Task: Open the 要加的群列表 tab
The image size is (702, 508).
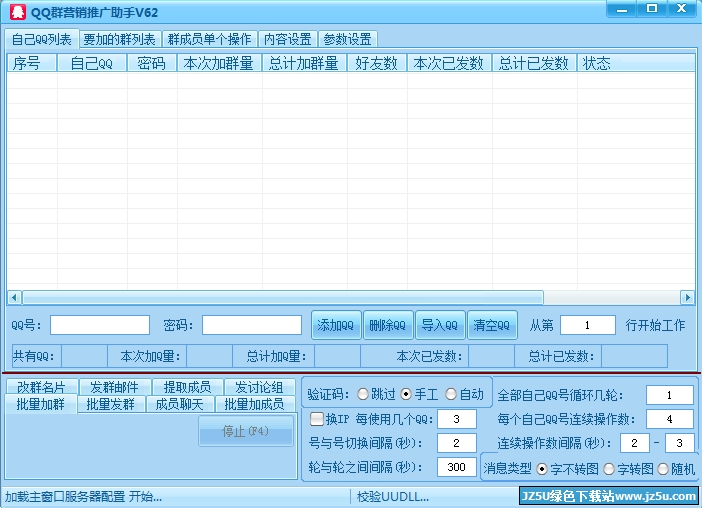Action: click(120, 39)
